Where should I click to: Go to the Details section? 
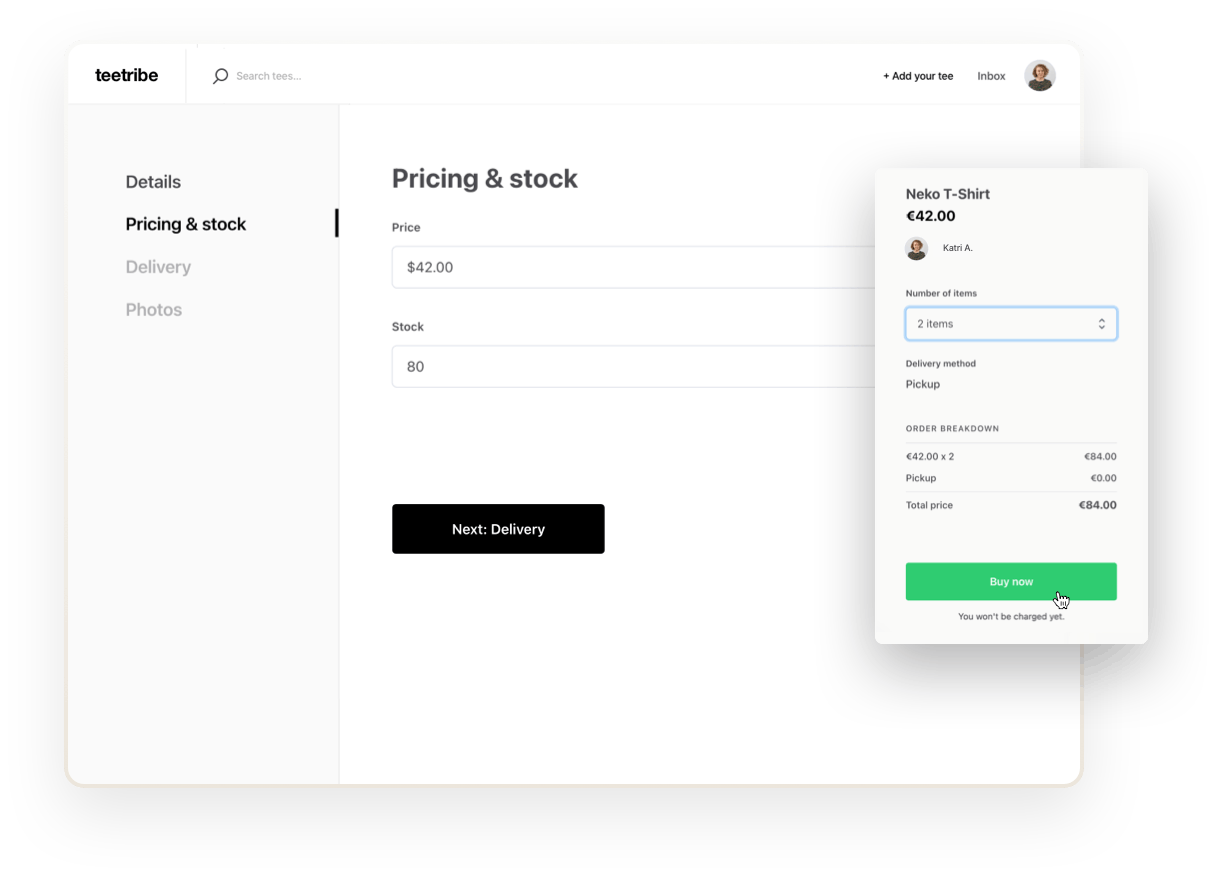coord(153,182)
